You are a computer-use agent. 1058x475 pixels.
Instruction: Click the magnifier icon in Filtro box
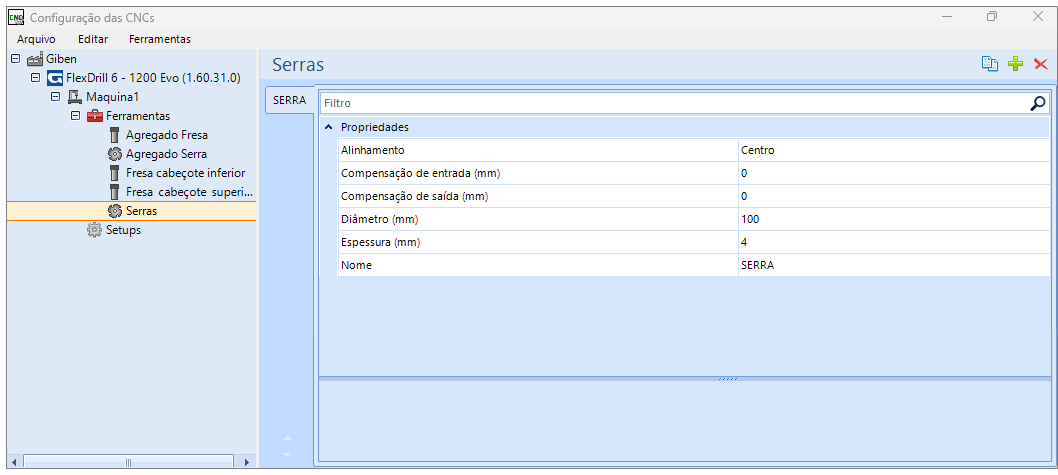(1038, 103)
